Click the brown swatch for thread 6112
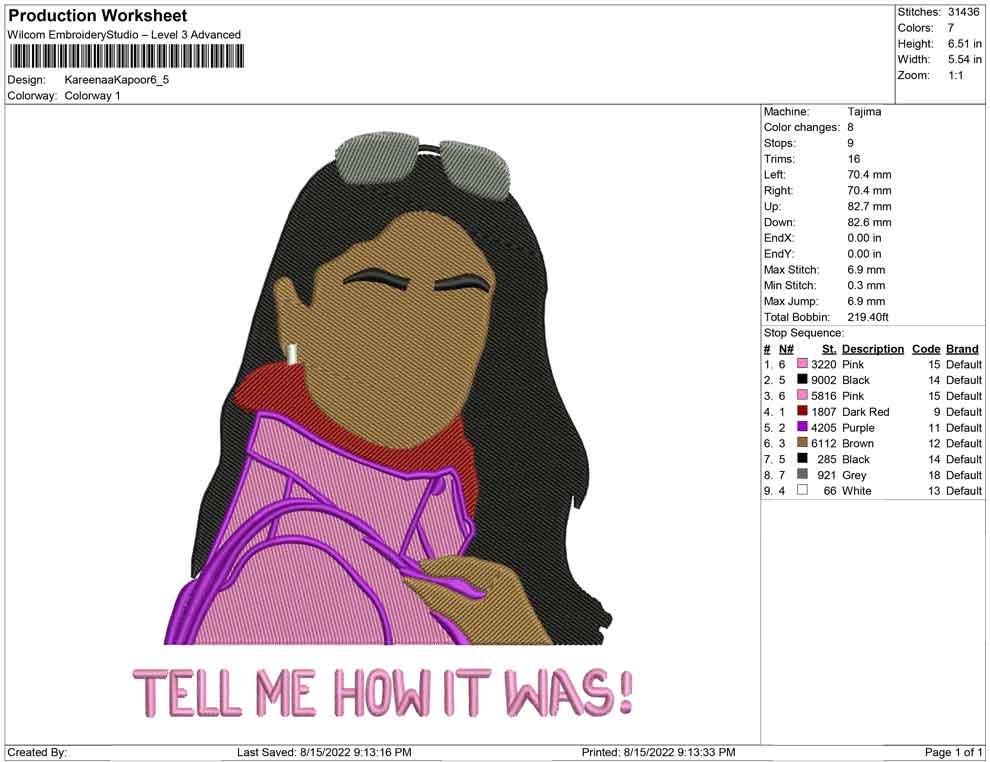Image resolution: width=990 pixels, height=762 pixels. click(802, 443)
